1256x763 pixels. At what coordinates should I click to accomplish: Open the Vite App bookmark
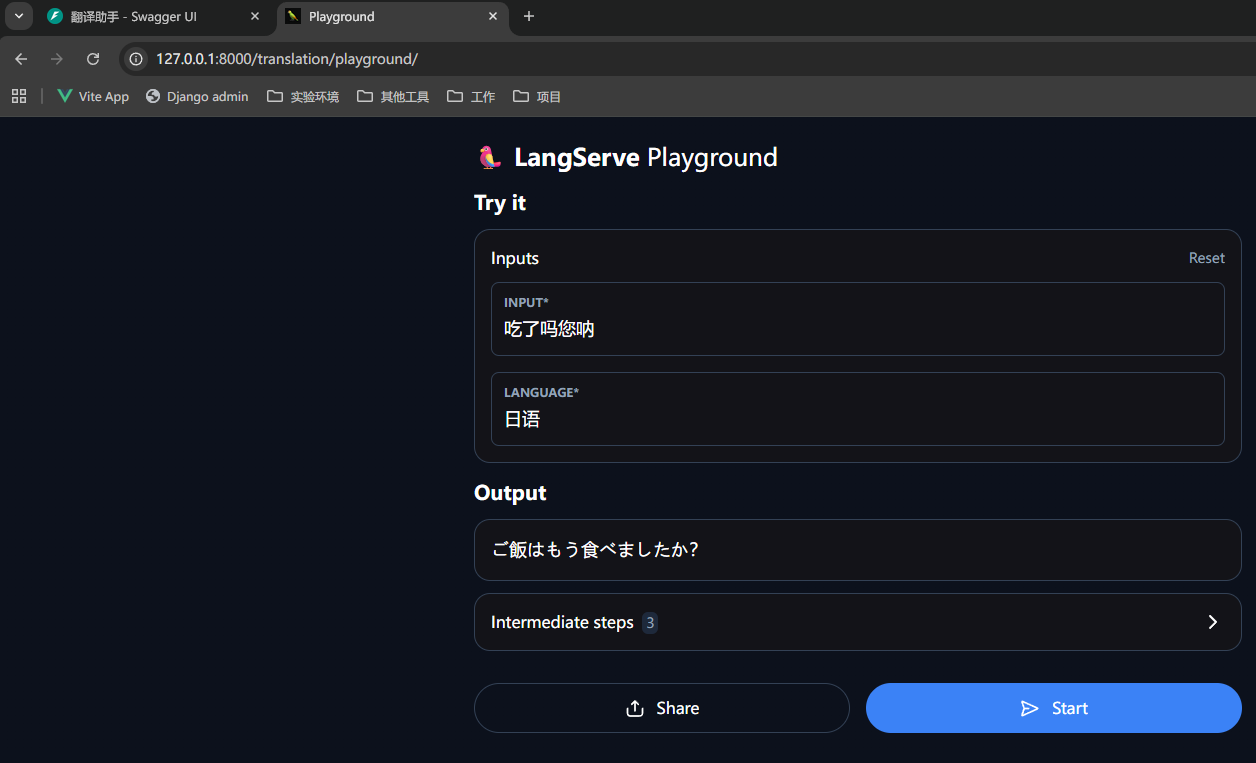pos(93,96)
